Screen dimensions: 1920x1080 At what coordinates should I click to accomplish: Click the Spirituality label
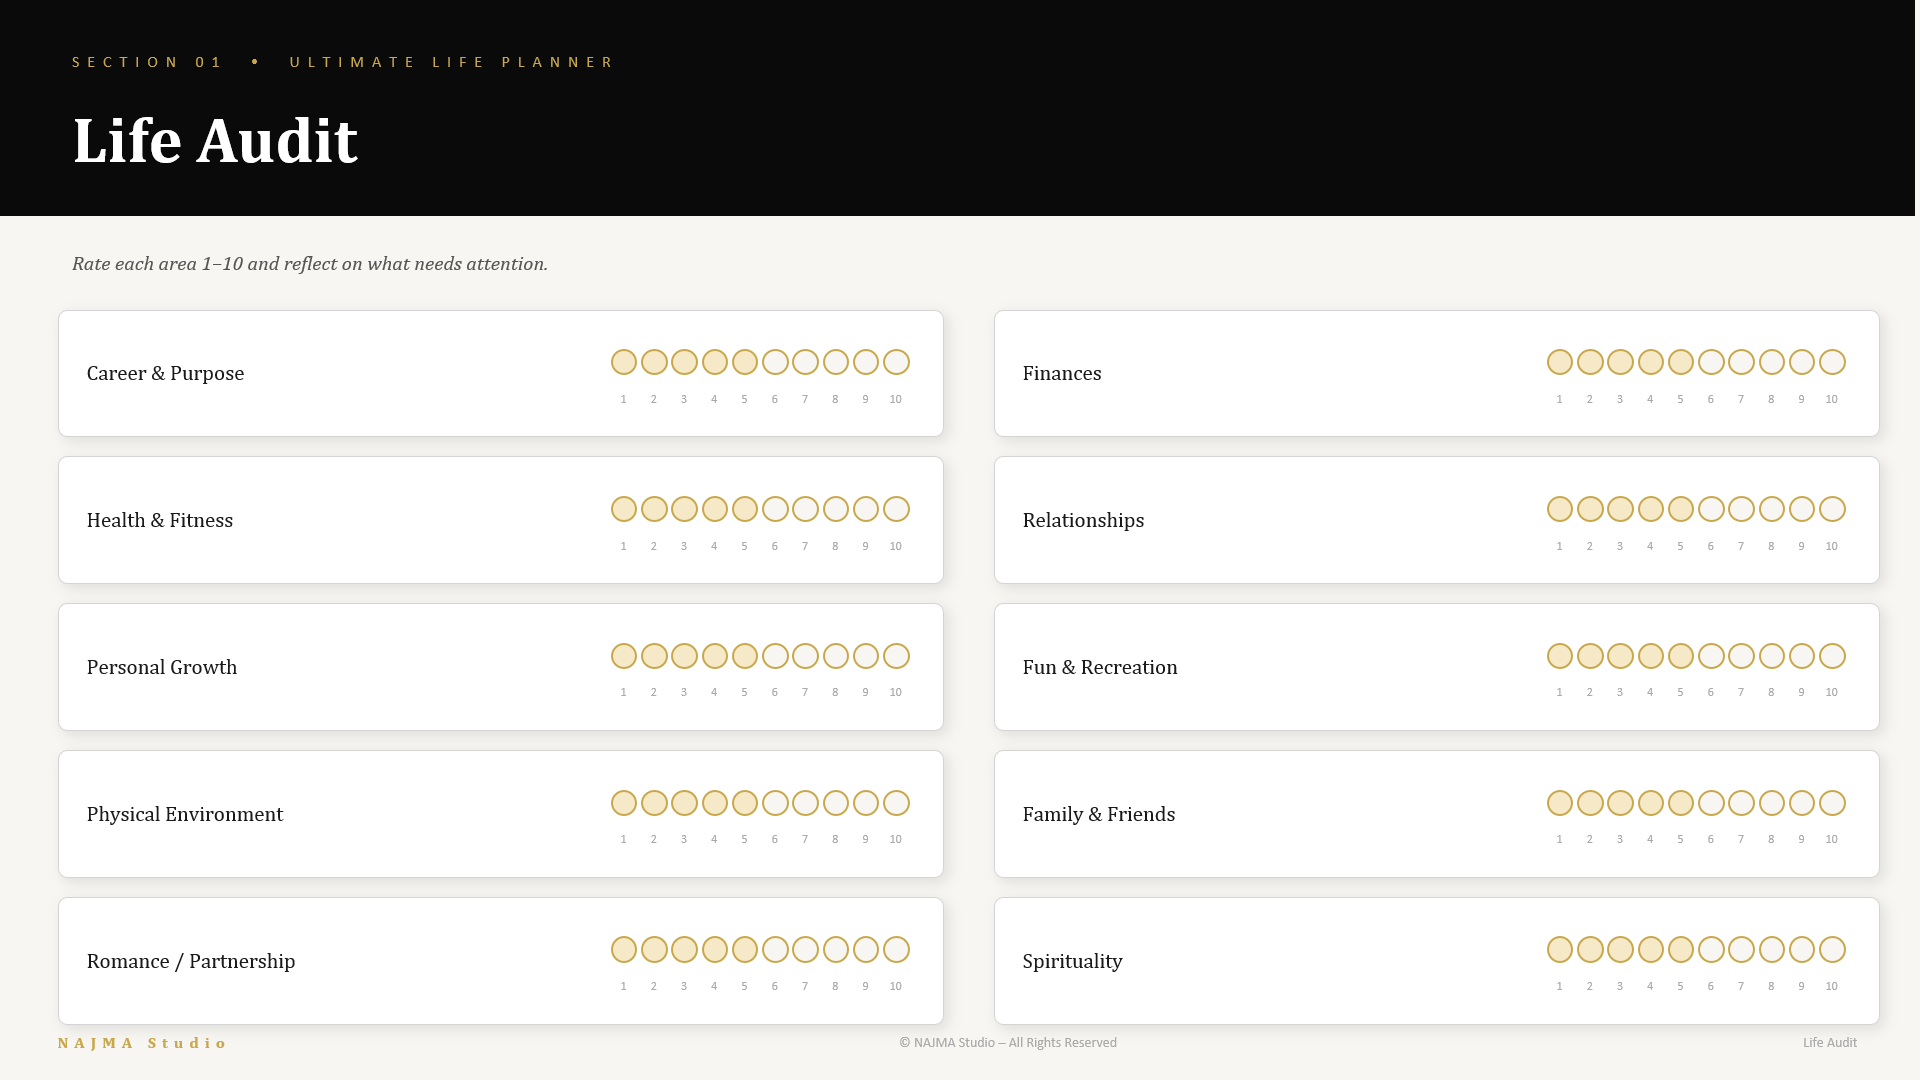(x=1072, y=961)
